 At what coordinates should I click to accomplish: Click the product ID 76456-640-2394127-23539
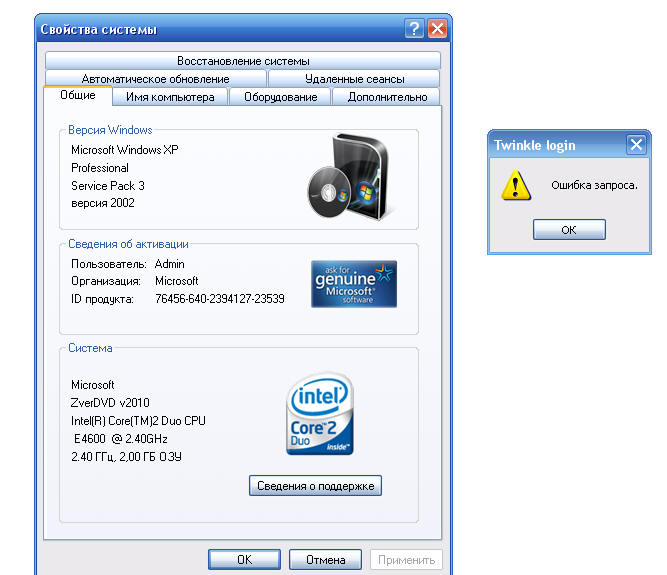point(219,299)
